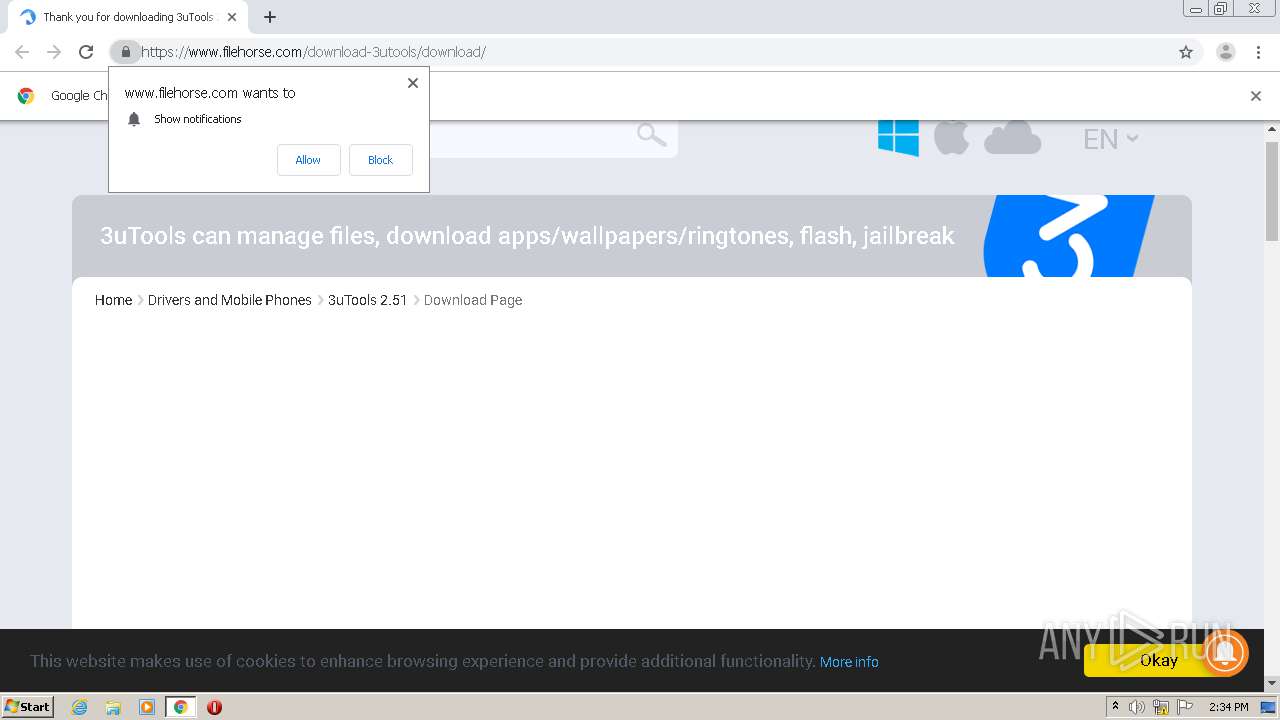Image resolution: width=1280 pixels, height=720 pixels.
Task: Select the cloud web apps icon
Action: [1012, 138]
